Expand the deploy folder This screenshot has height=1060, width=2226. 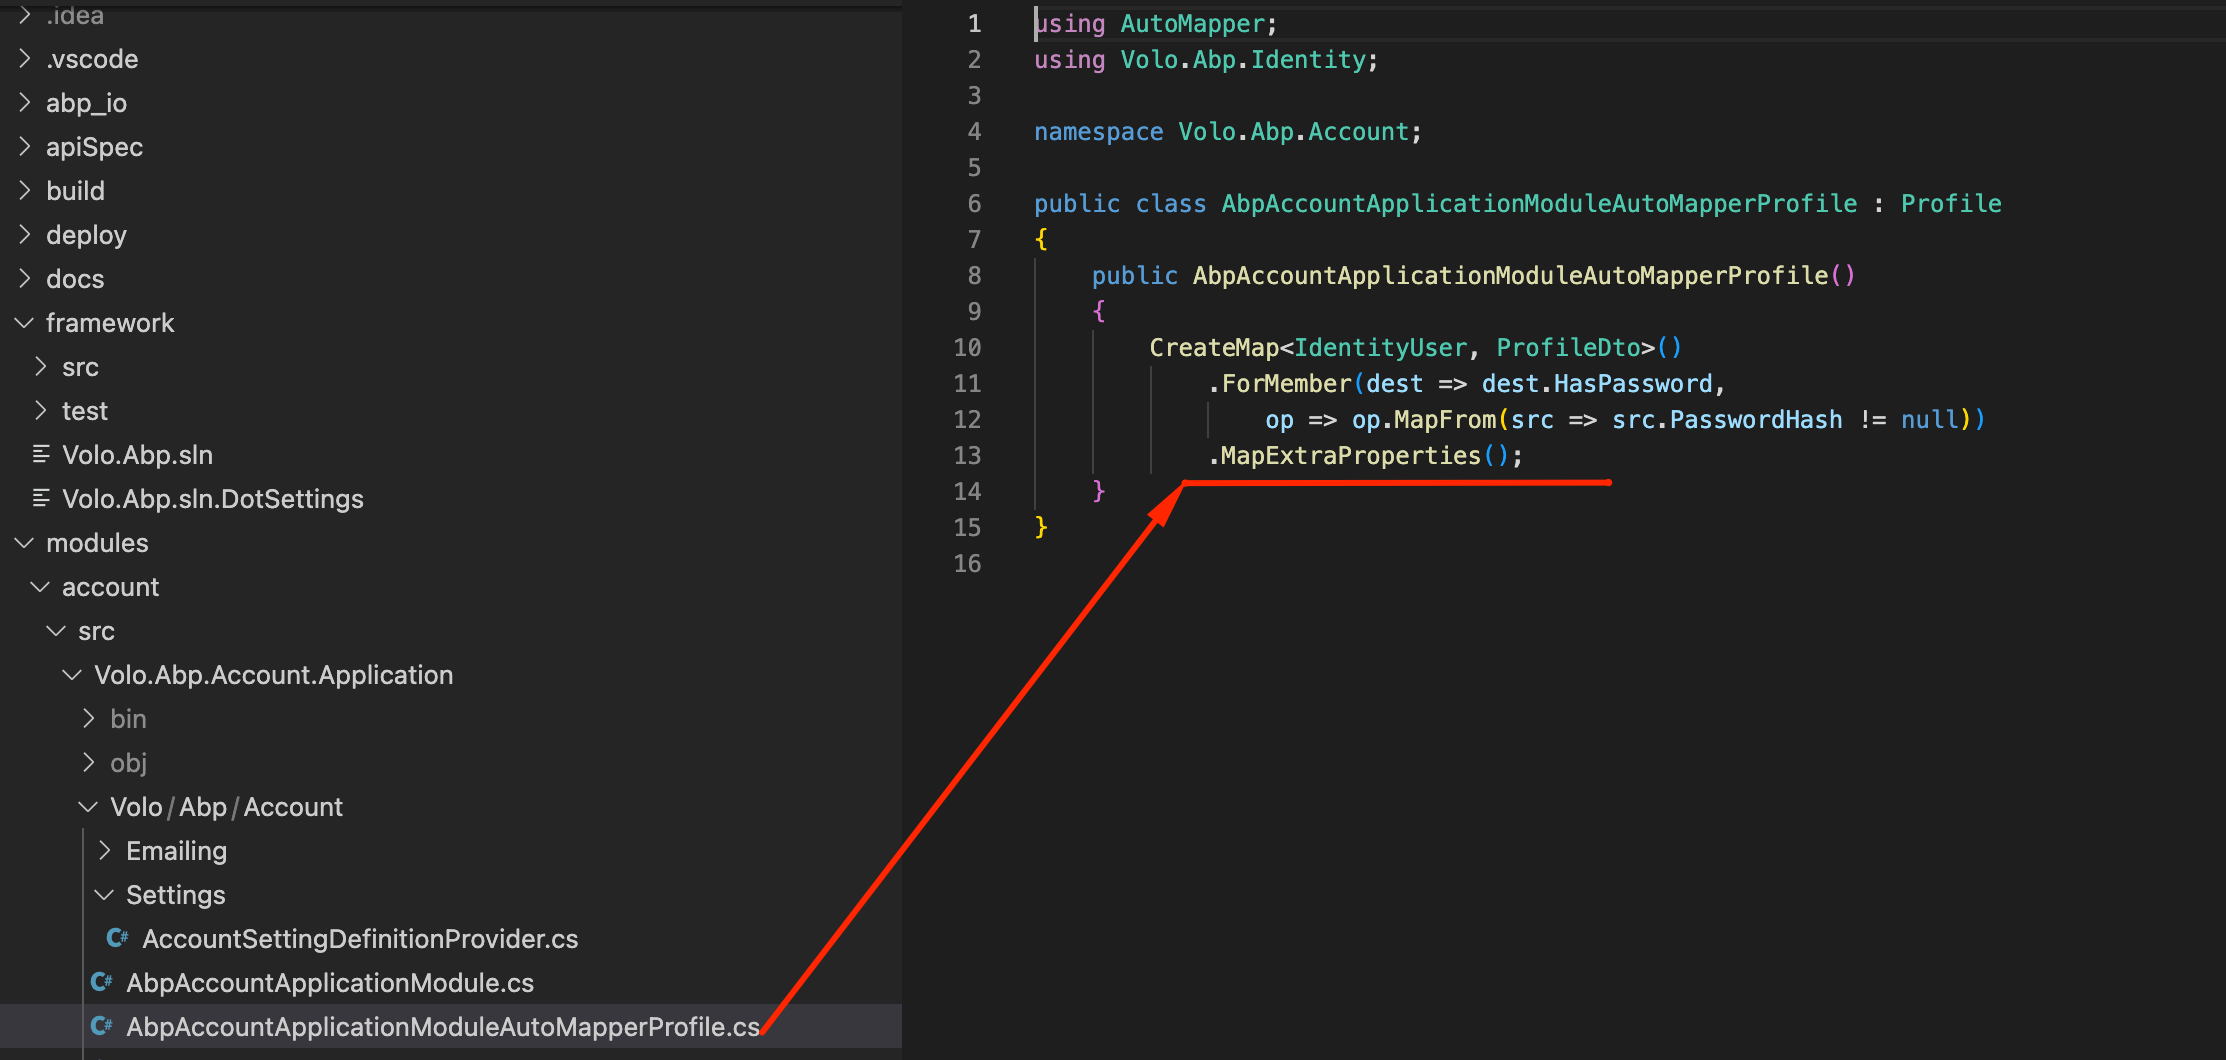(24, 234)
